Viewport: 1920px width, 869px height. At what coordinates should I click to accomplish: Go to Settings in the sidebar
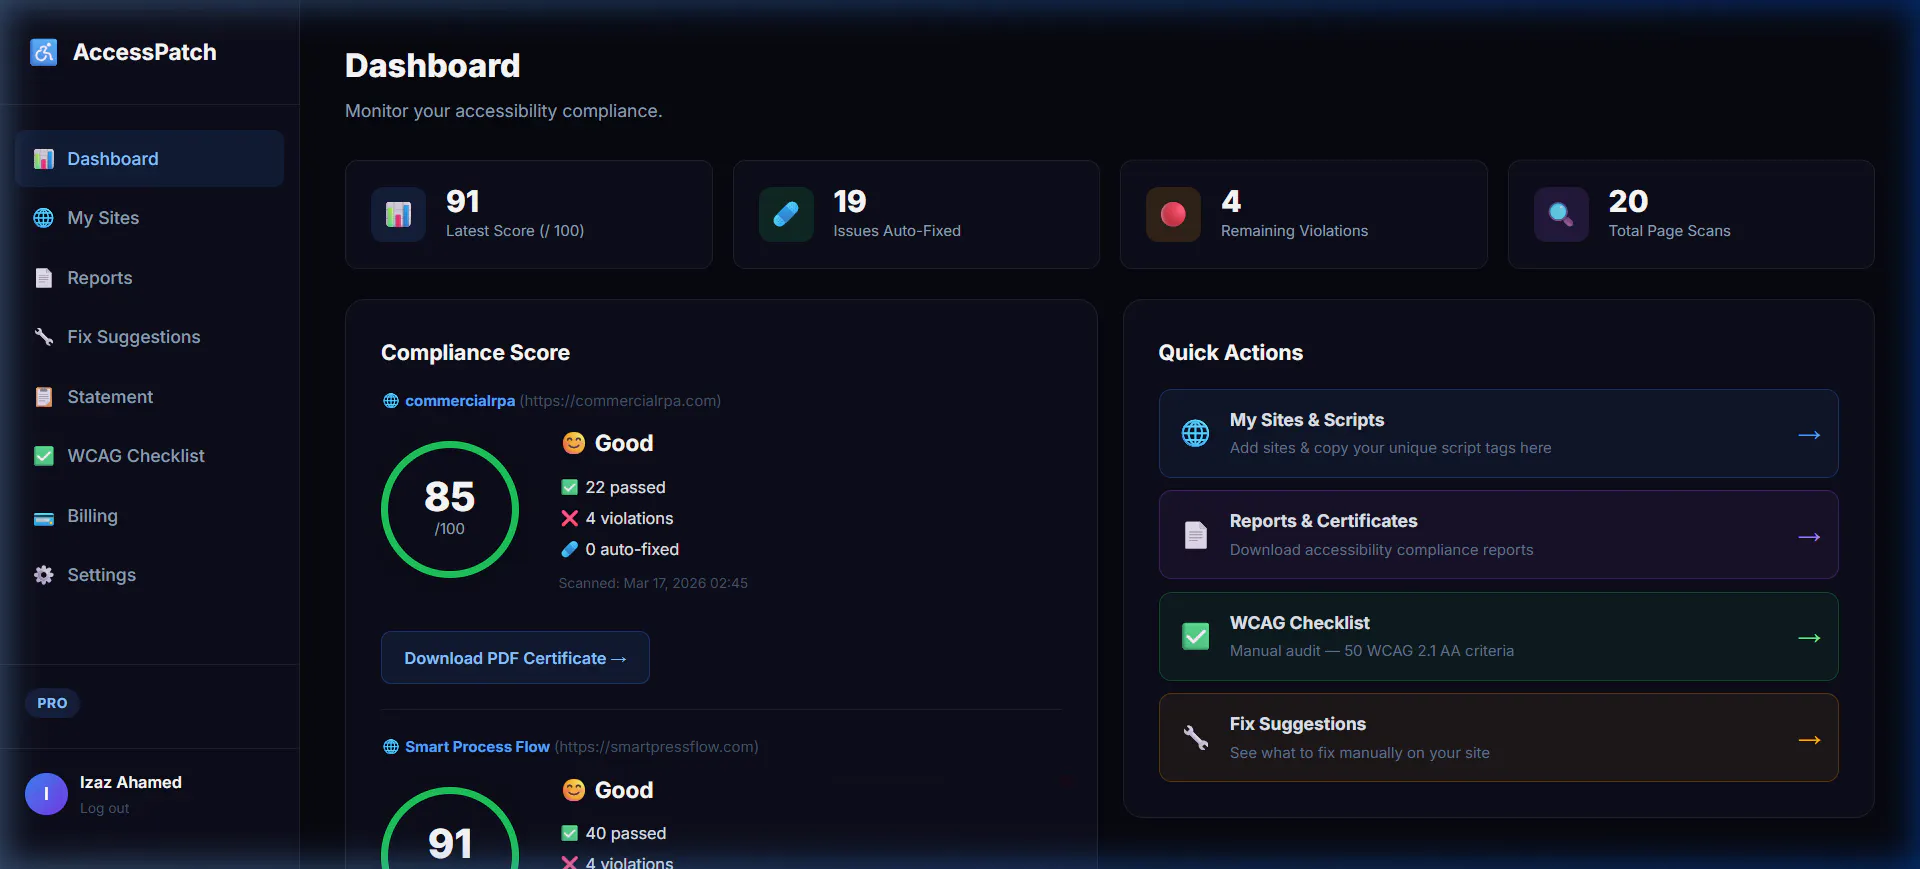(x=149, y=575)
